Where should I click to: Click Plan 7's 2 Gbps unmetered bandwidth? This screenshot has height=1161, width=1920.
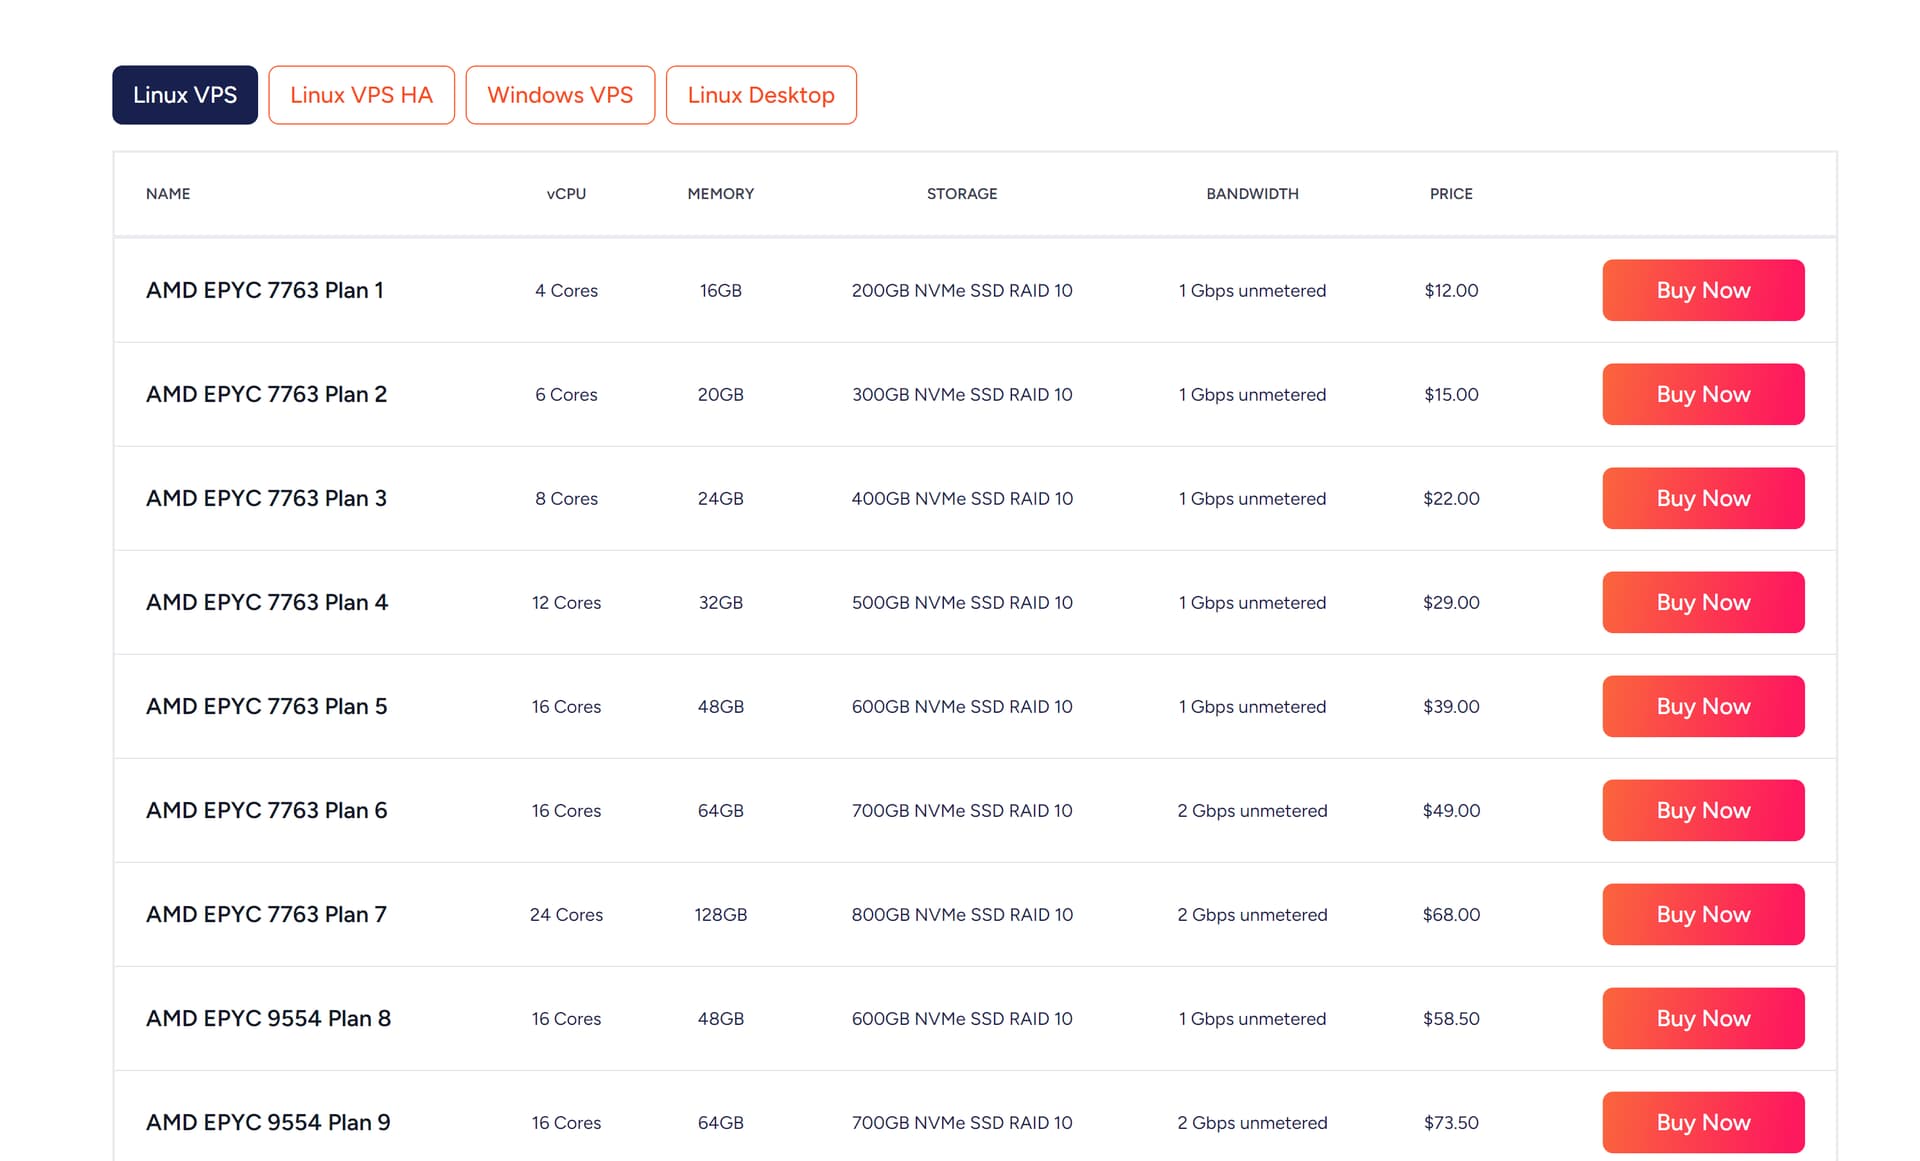tap(1252, 914)
